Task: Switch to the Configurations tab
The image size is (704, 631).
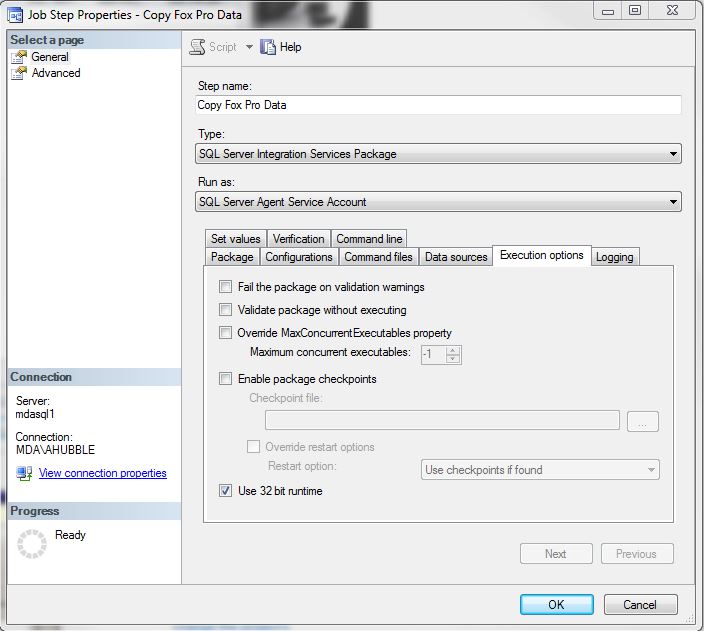Action: (299, 256)
